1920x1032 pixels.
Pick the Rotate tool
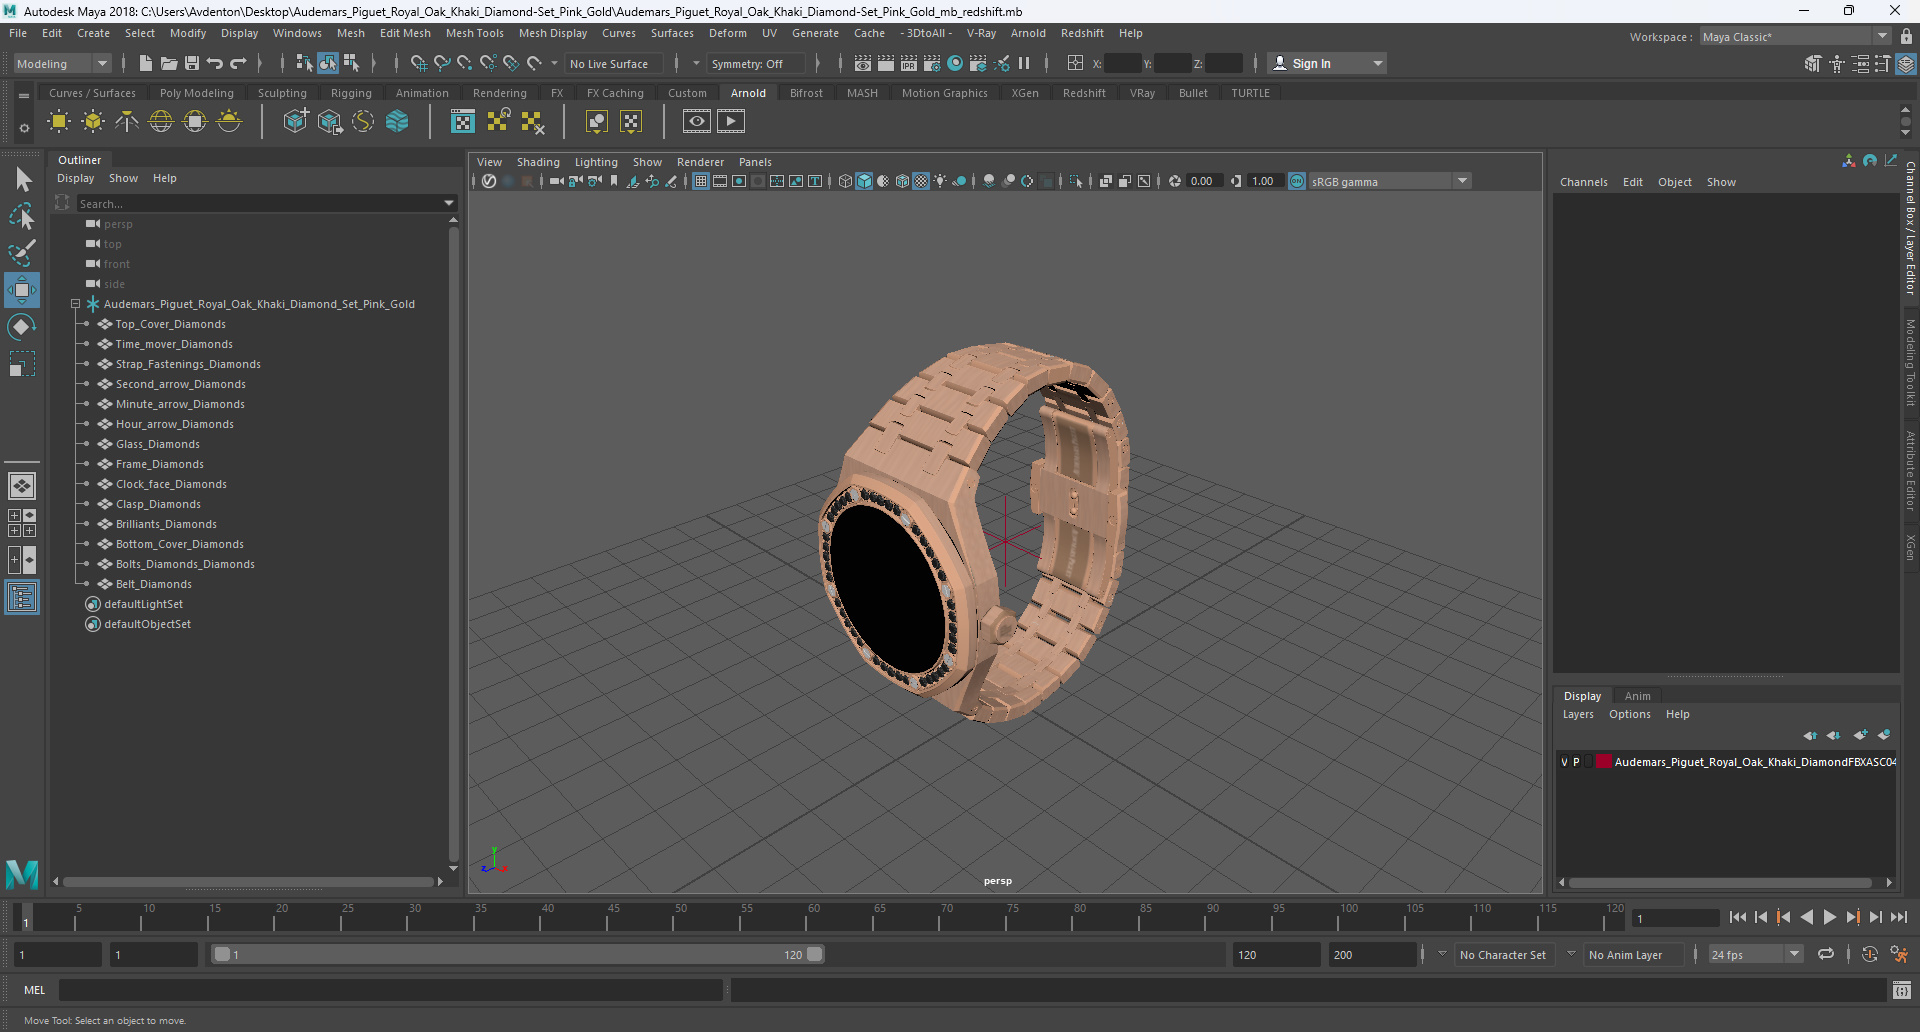22,327
